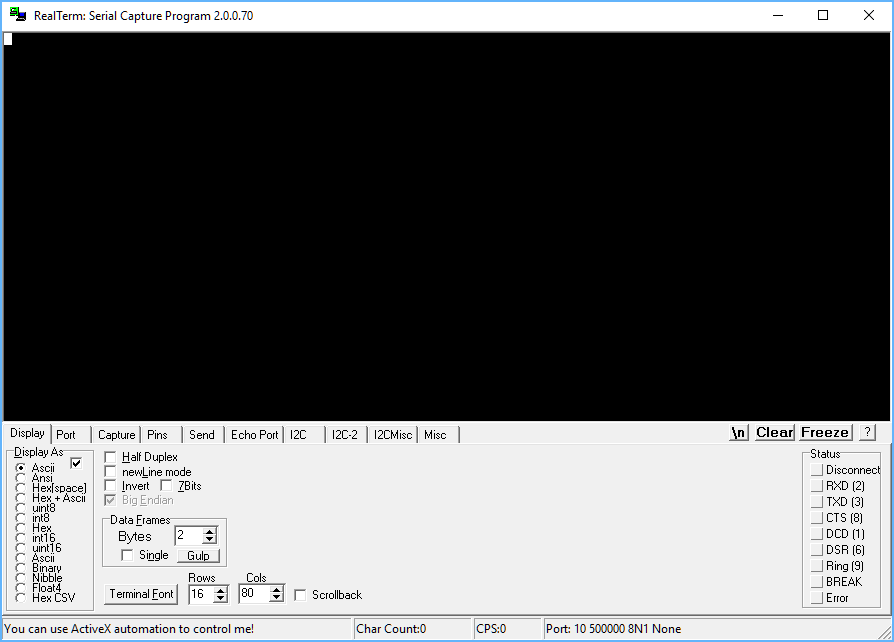
Task: Freeze the terminal output
Action: tap(824, 432)
